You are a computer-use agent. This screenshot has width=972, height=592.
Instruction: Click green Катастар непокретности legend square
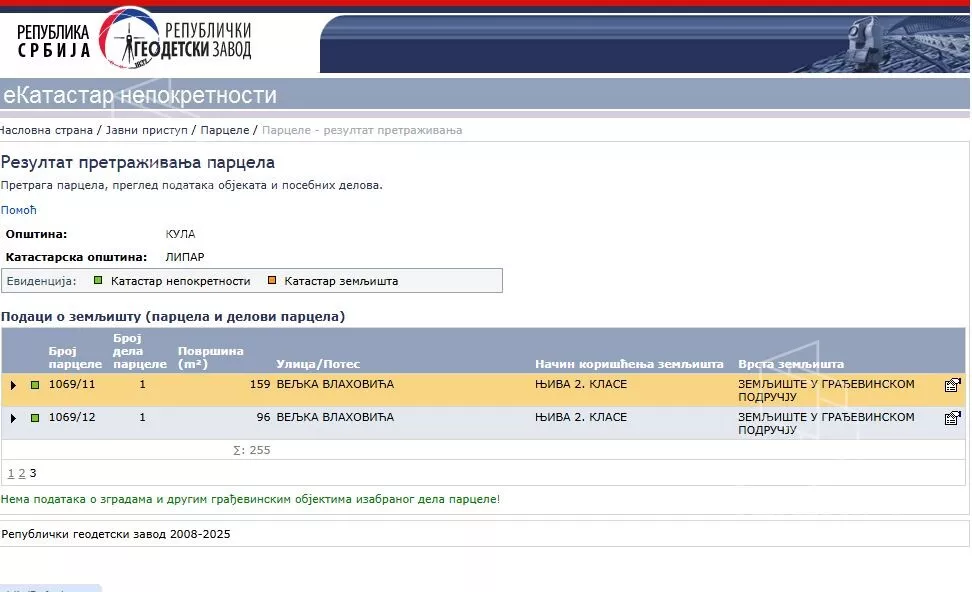pyautogui.click(x=98, y=281)
